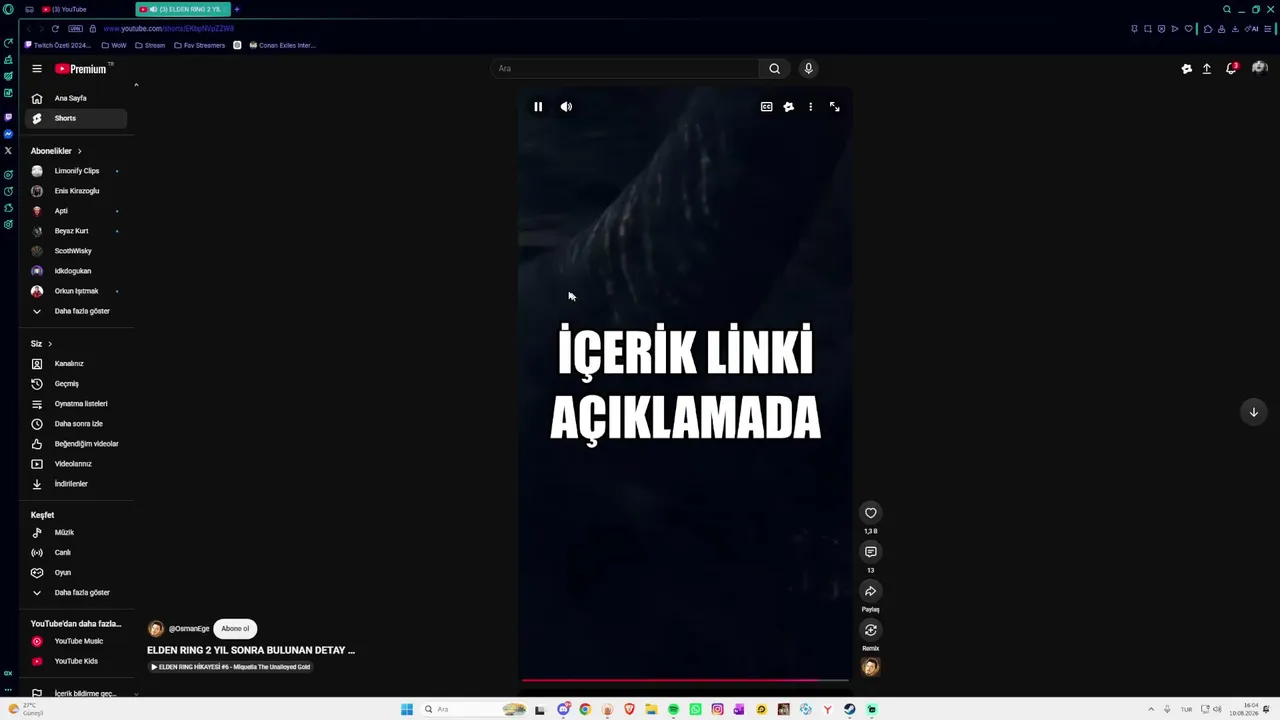Open Spotify from the taskbar
The height and width of the screenshot is (720, 1280).
673,710
